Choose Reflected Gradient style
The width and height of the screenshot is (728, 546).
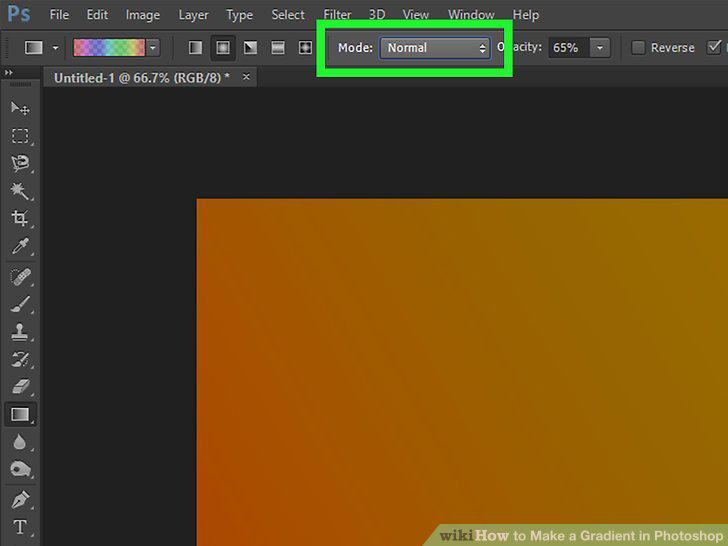tap(278, 47)
